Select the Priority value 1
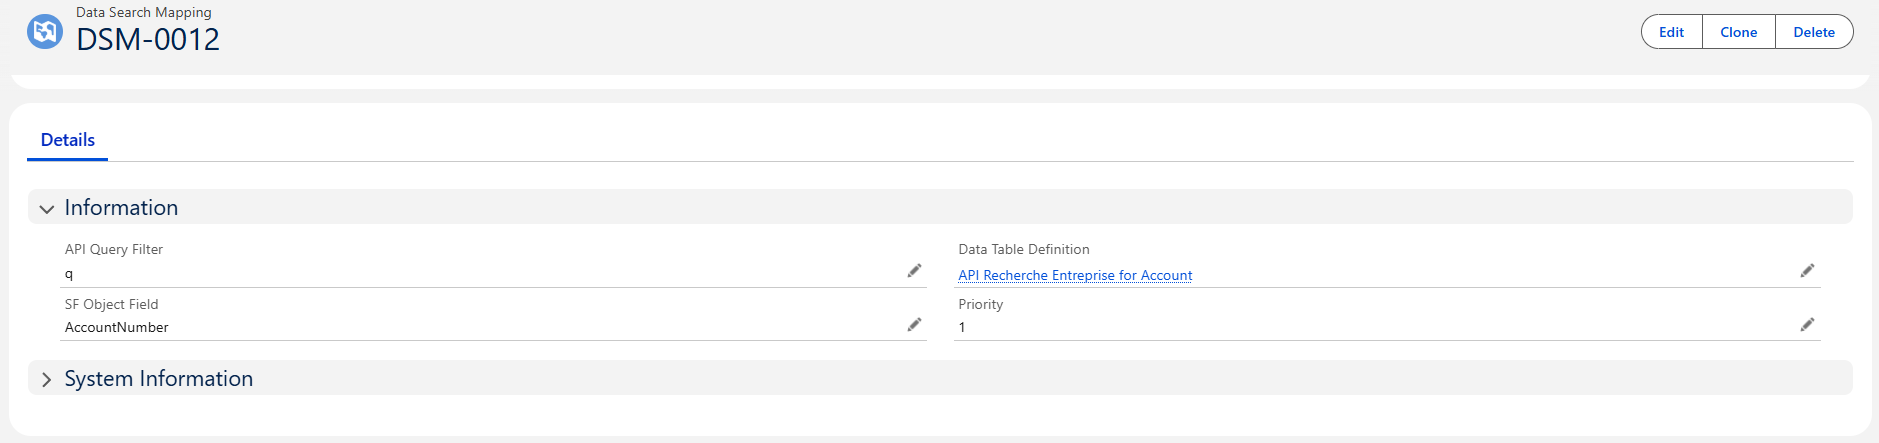Viewport: 1879px width, 443px height. point(962,327)
